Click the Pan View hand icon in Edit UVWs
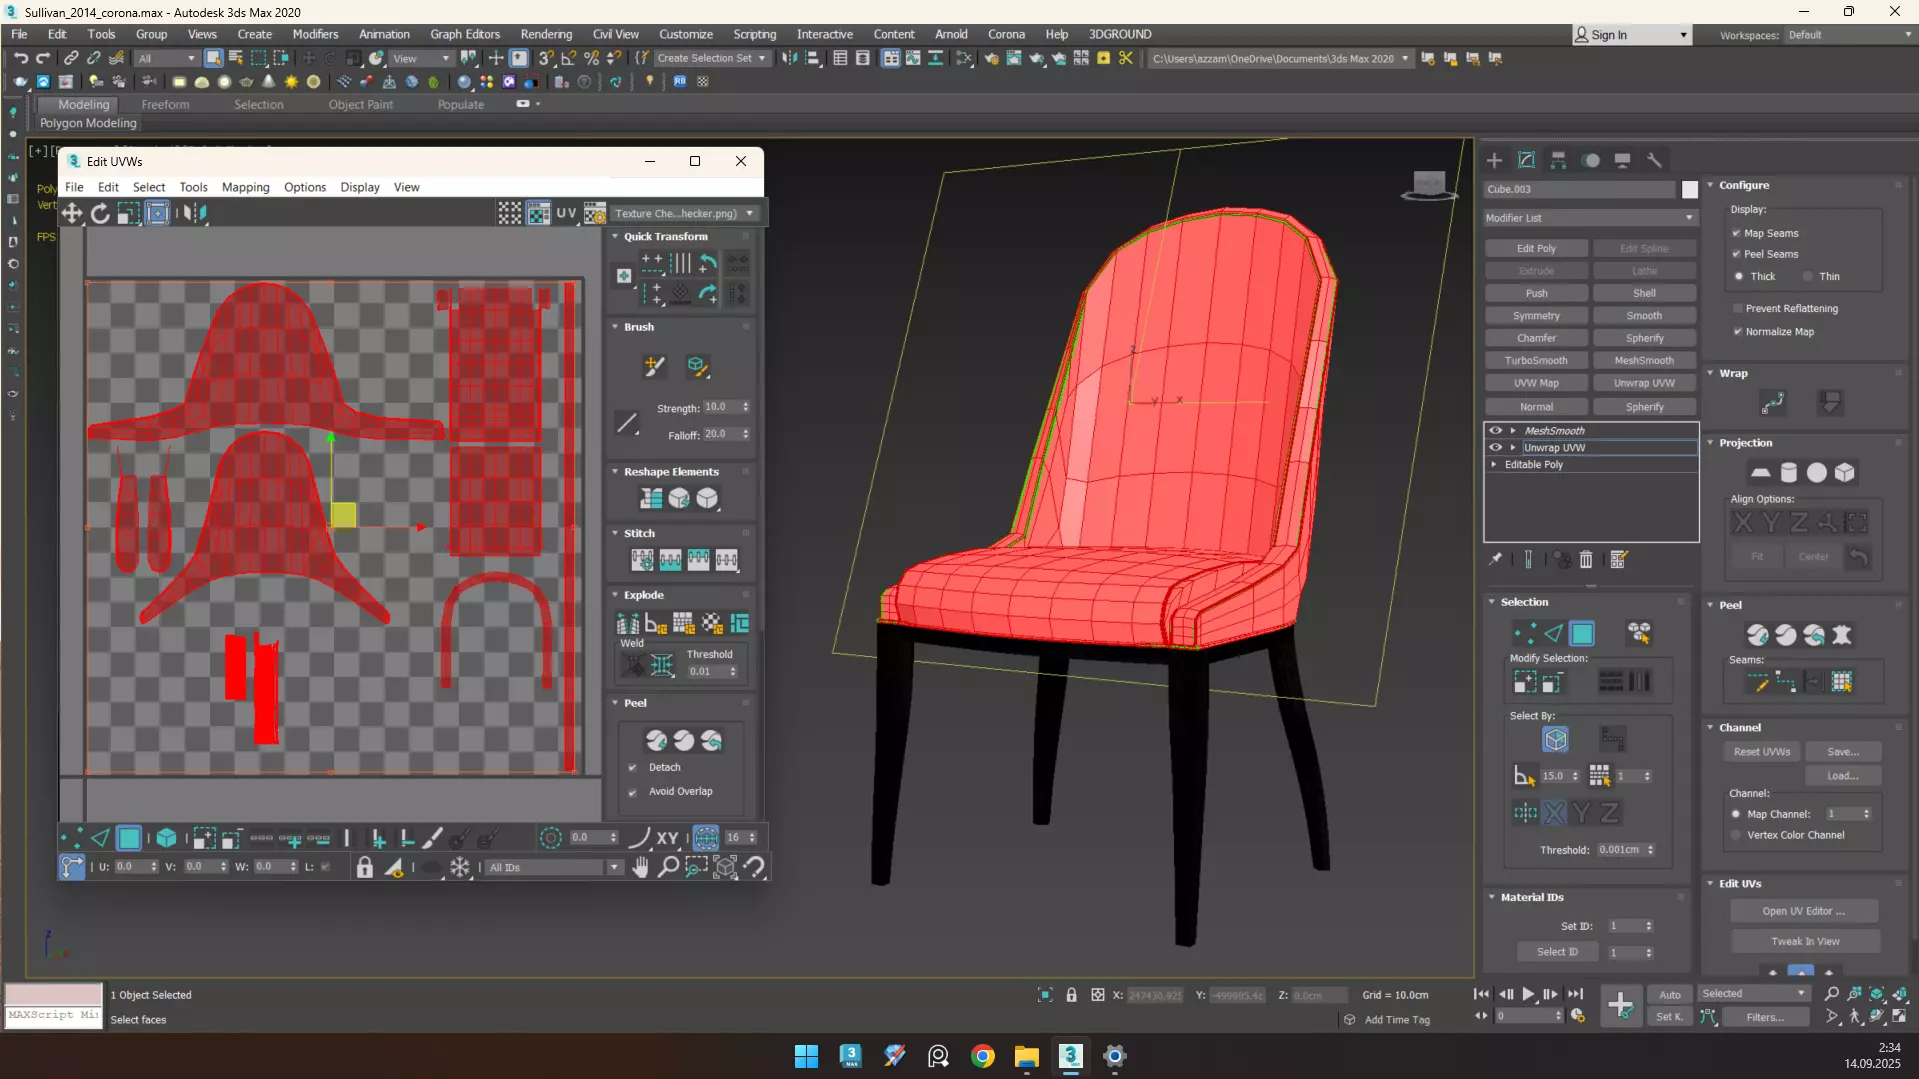This screenshot has height=1079, width=1919. [x=640, y=867]
